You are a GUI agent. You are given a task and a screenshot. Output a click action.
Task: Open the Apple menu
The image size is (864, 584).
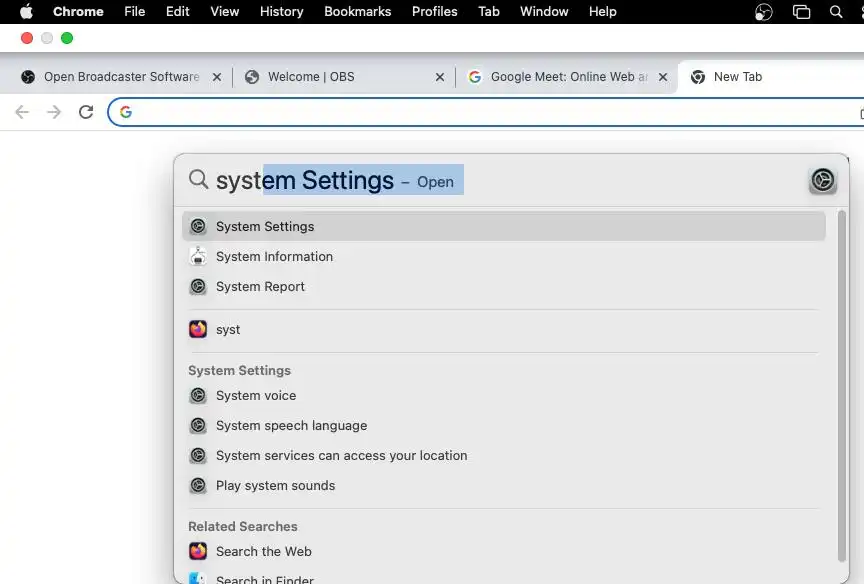[x=26, y=12]
